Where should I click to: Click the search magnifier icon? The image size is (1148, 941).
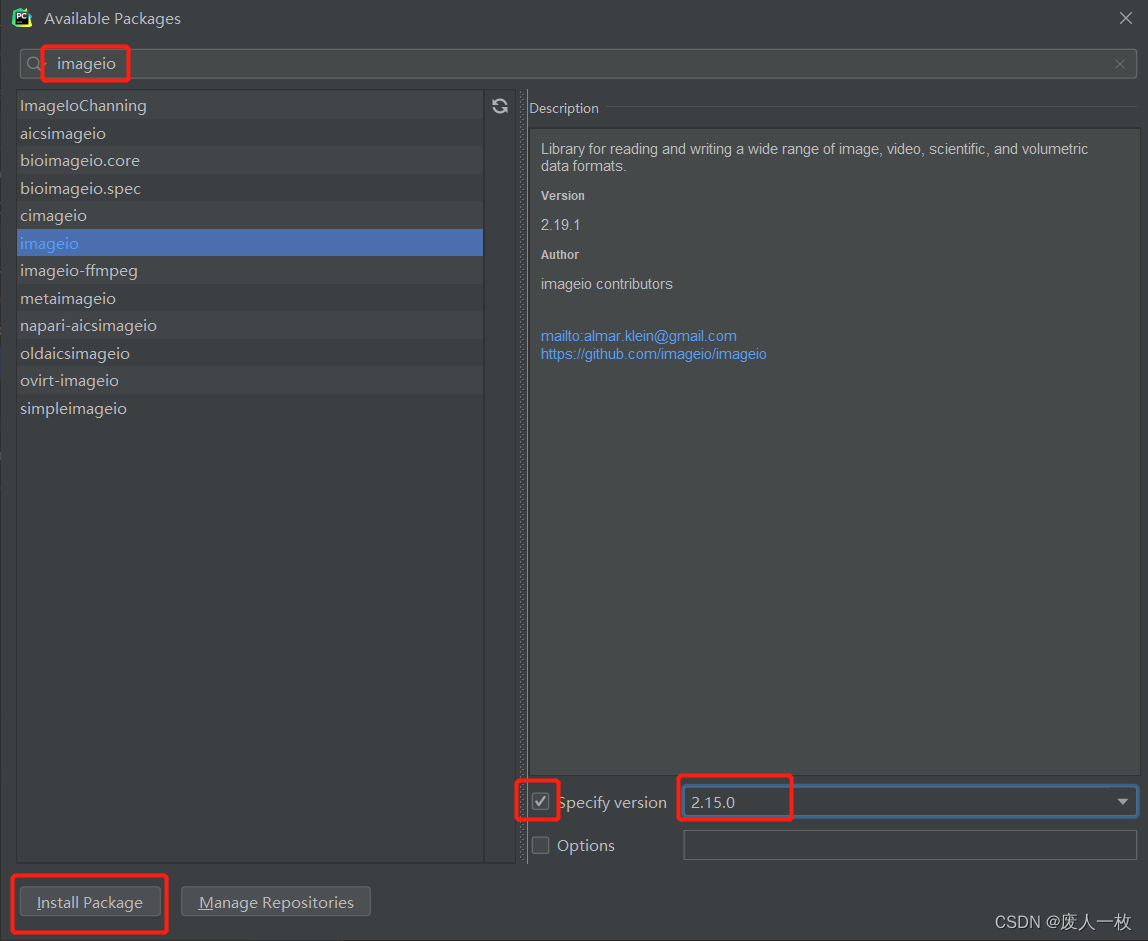34,64
